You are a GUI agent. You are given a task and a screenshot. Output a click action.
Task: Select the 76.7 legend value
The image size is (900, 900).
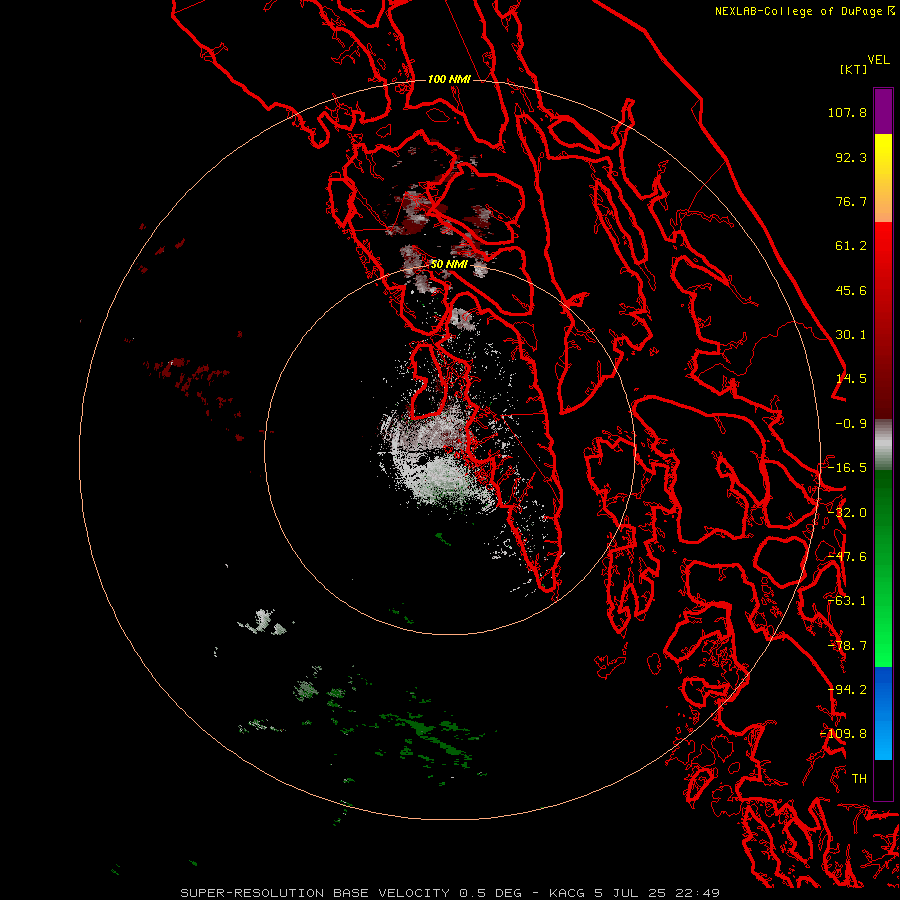[851, 201]
